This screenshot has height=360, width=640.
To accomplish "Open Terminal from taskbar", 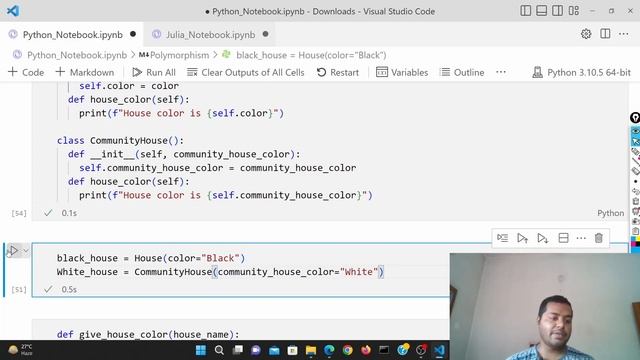I will [384, 350].
